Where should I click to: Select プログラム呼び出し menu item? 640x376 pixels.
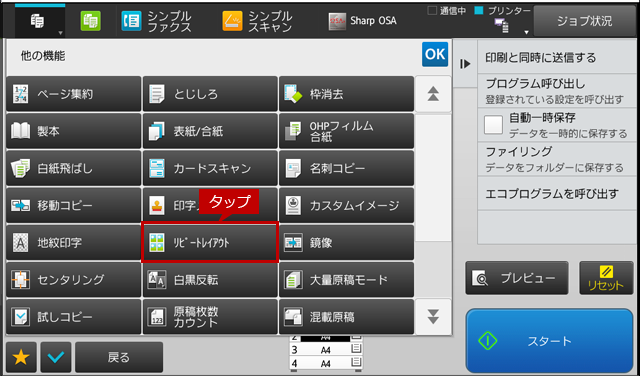557,91
